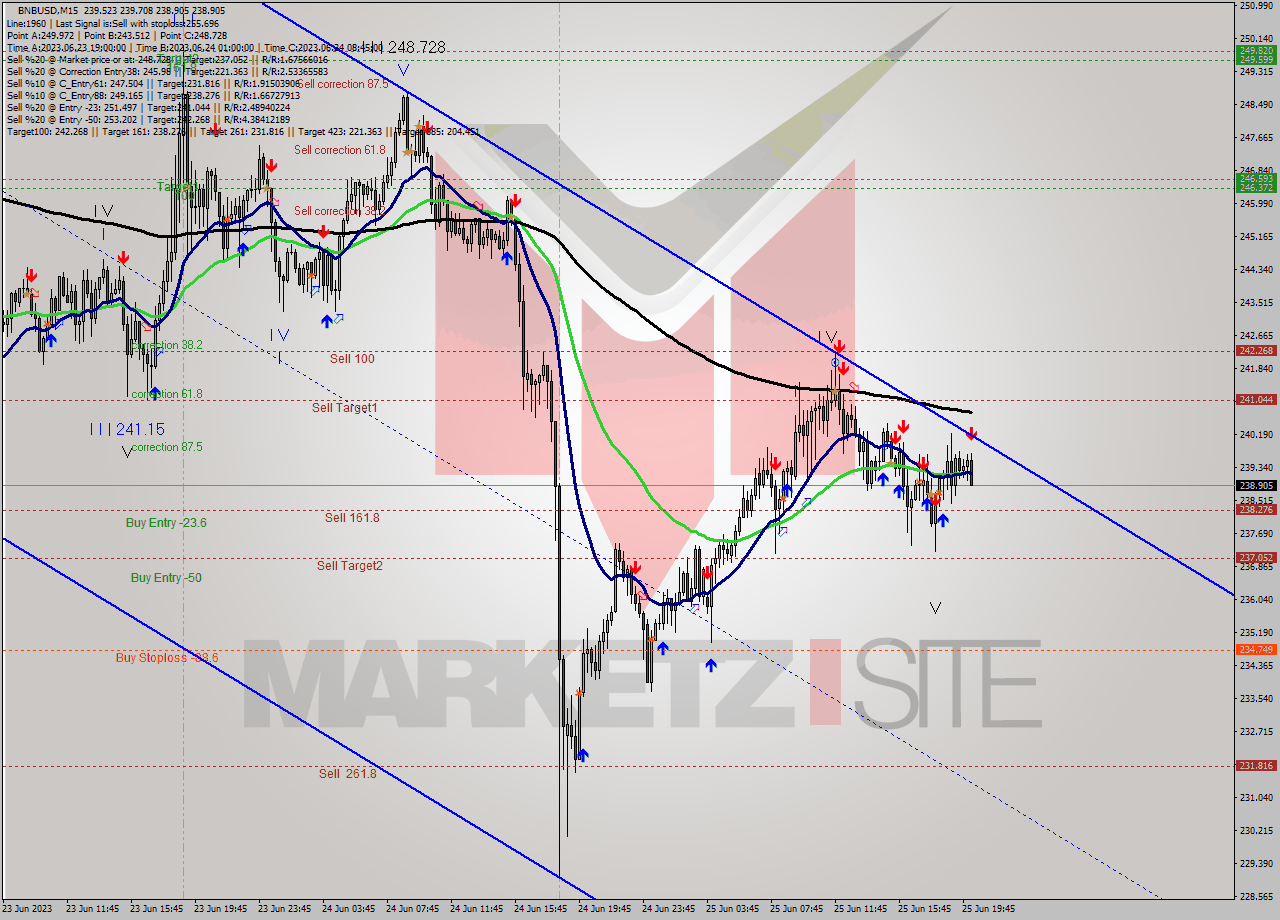Click the 'Sell Target2' level label
Viewport: 1280px width, 920px height.
tap(349, 565)
